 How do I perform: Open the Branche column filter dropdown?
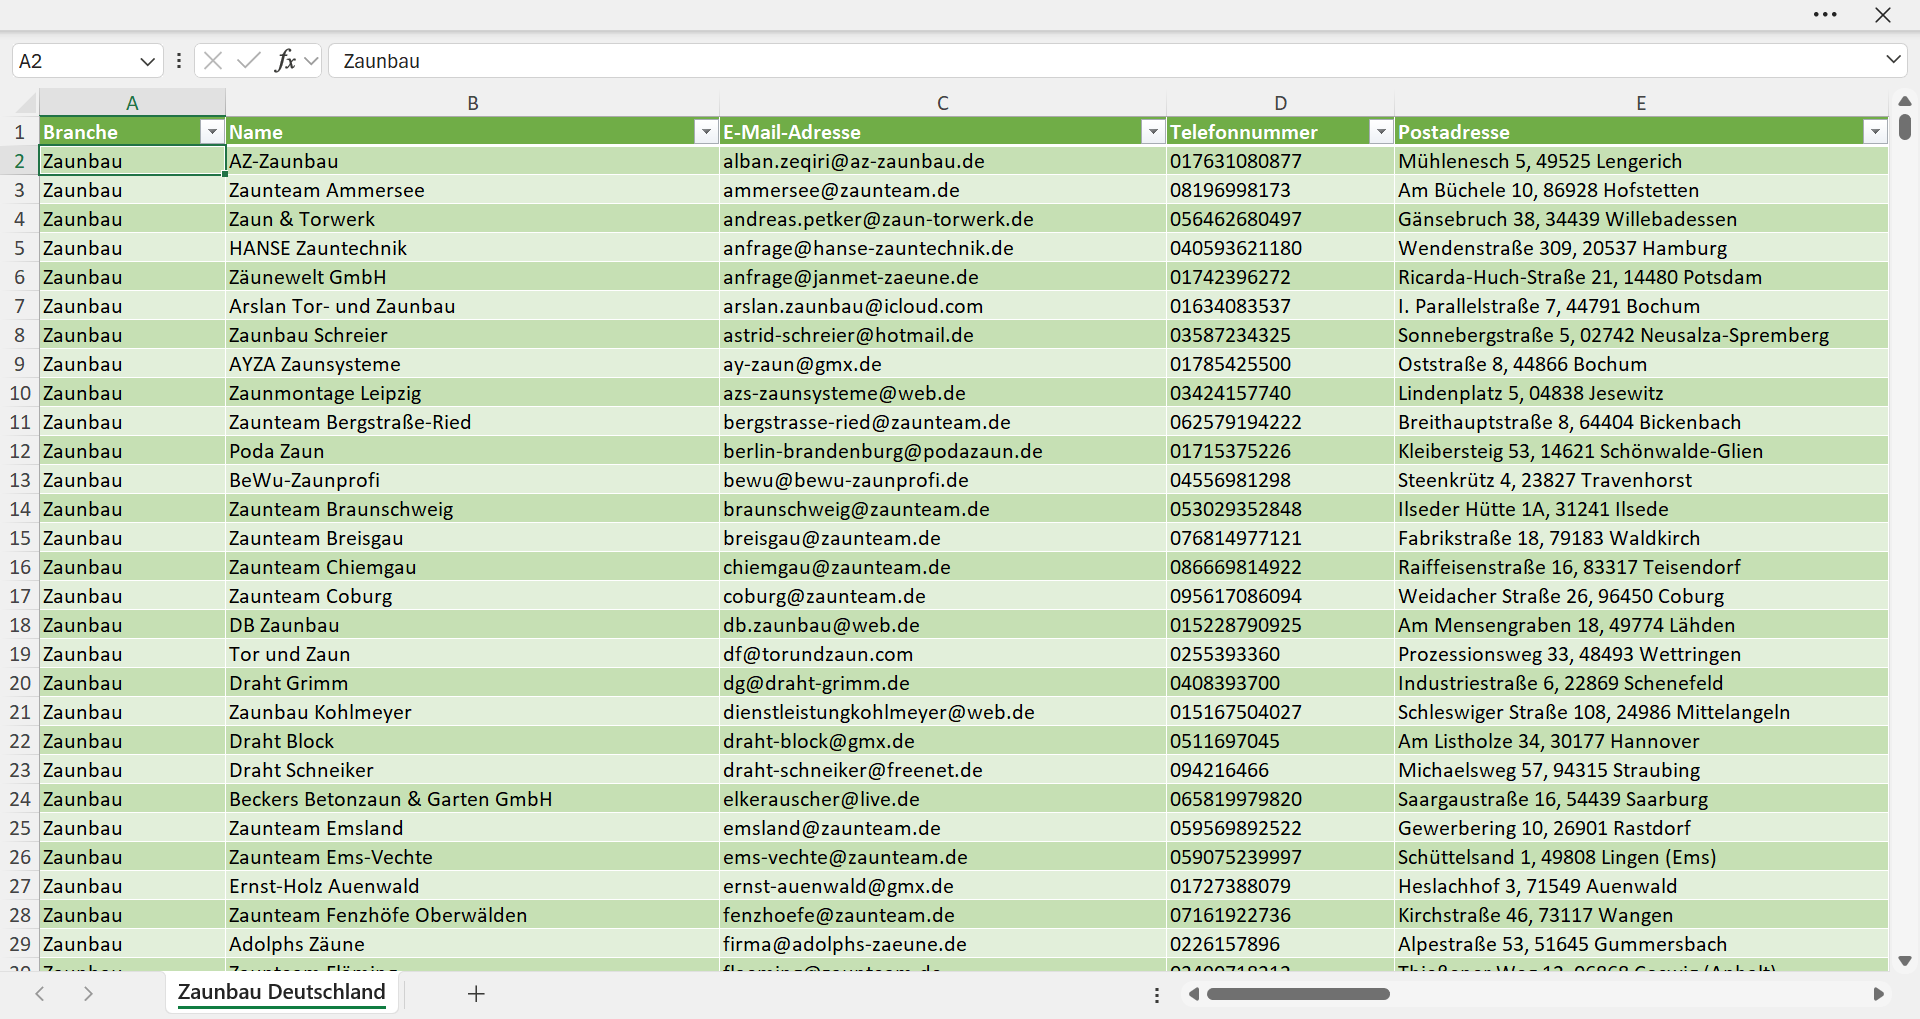pyautogui.click(x=212, y=132)
